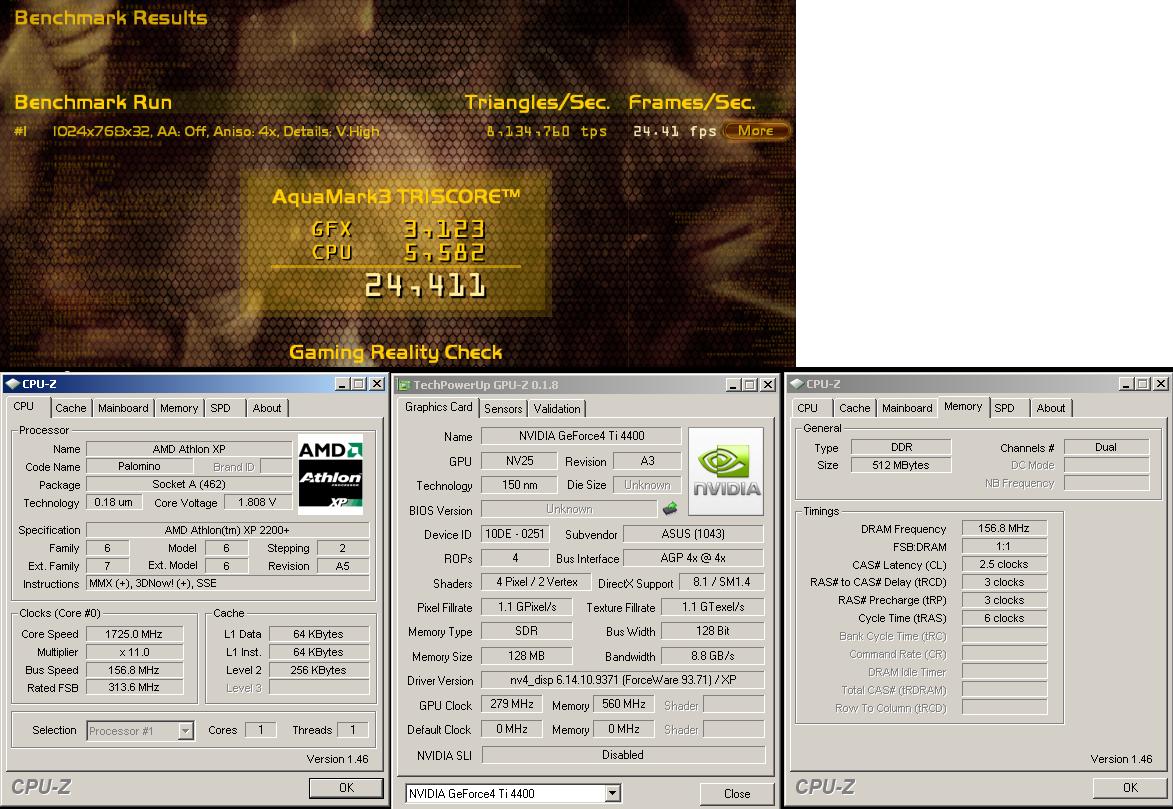Click the NVIDIA SLI Disabled field
This screenshot has width=1173, height=809.
coord(623,754)
